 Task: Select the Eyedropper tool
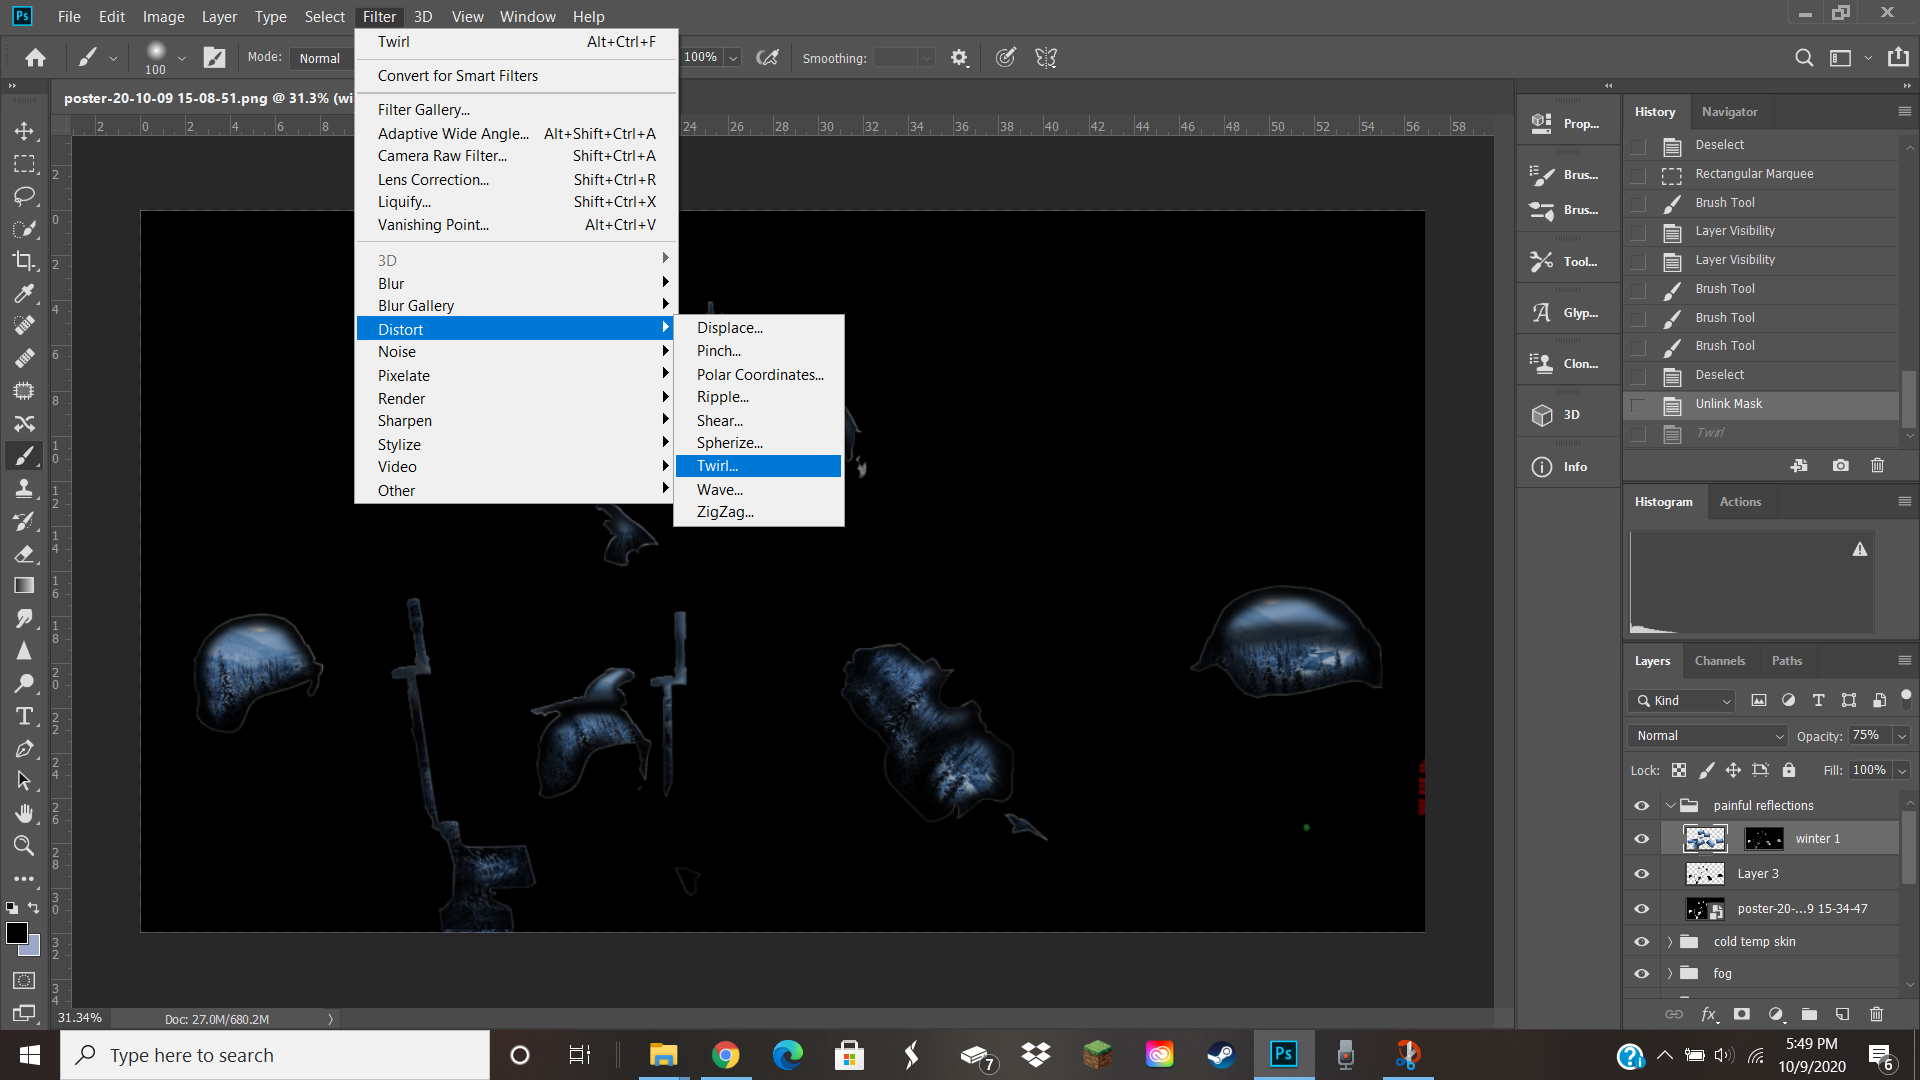pyautogui.click(x=24, y=293)
